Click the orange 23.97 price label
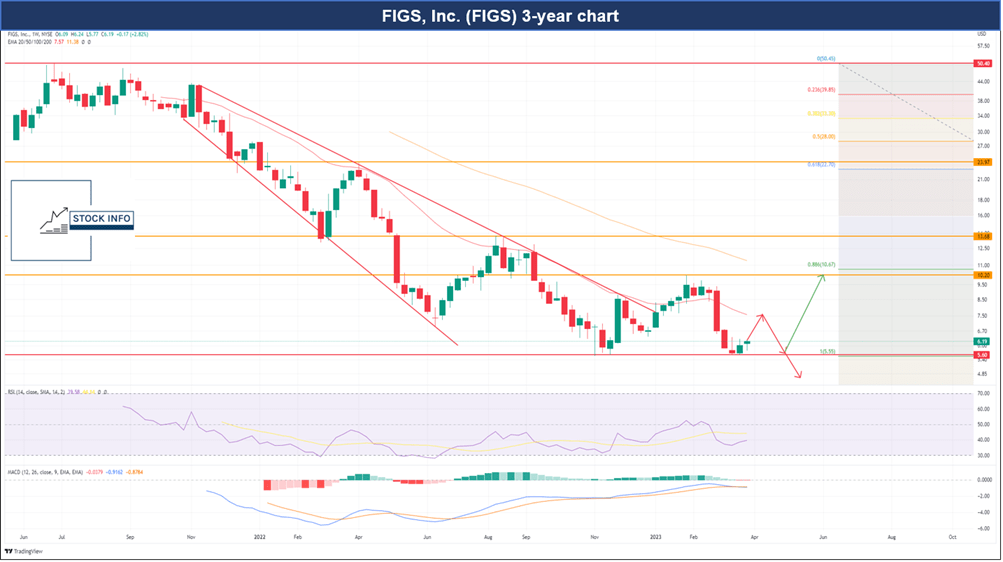Viewport: 1003px width, 562px height. click(983, 162)
